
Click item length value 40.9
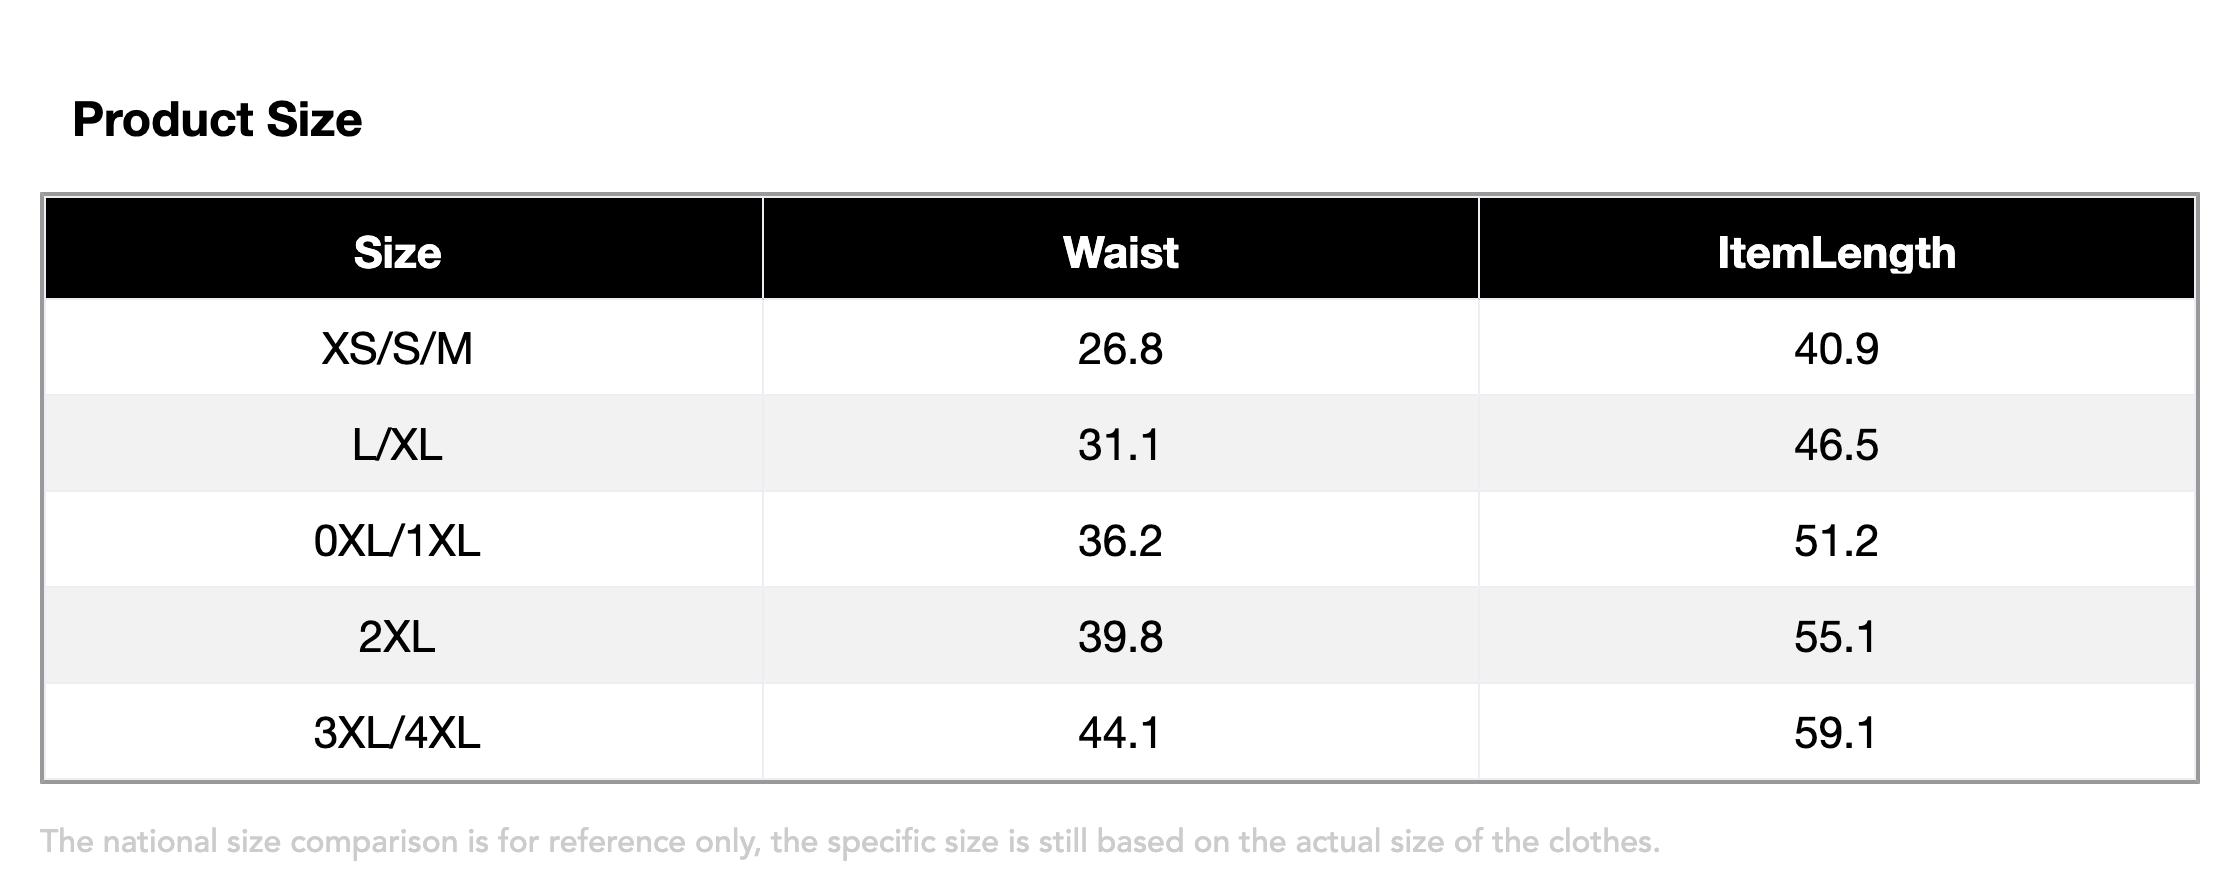point(1836,349)
